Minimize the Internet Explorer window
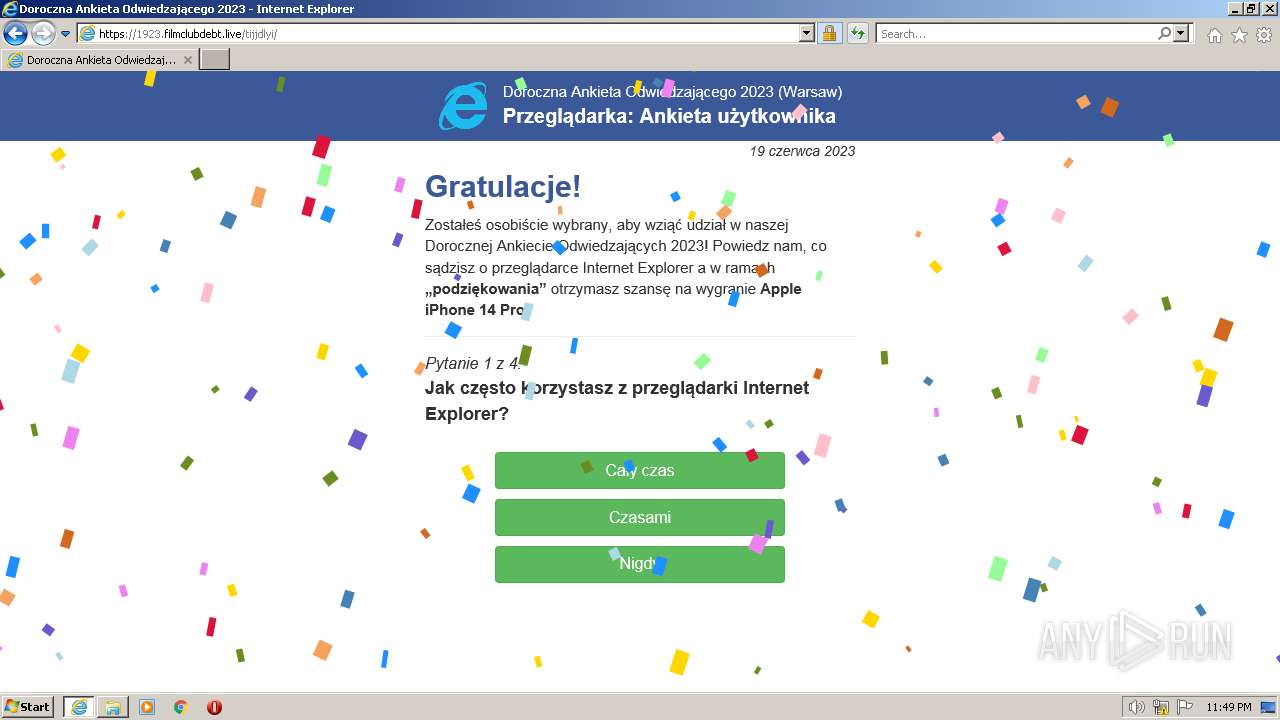The image size is (1280, 720). tap(1234, 9)
